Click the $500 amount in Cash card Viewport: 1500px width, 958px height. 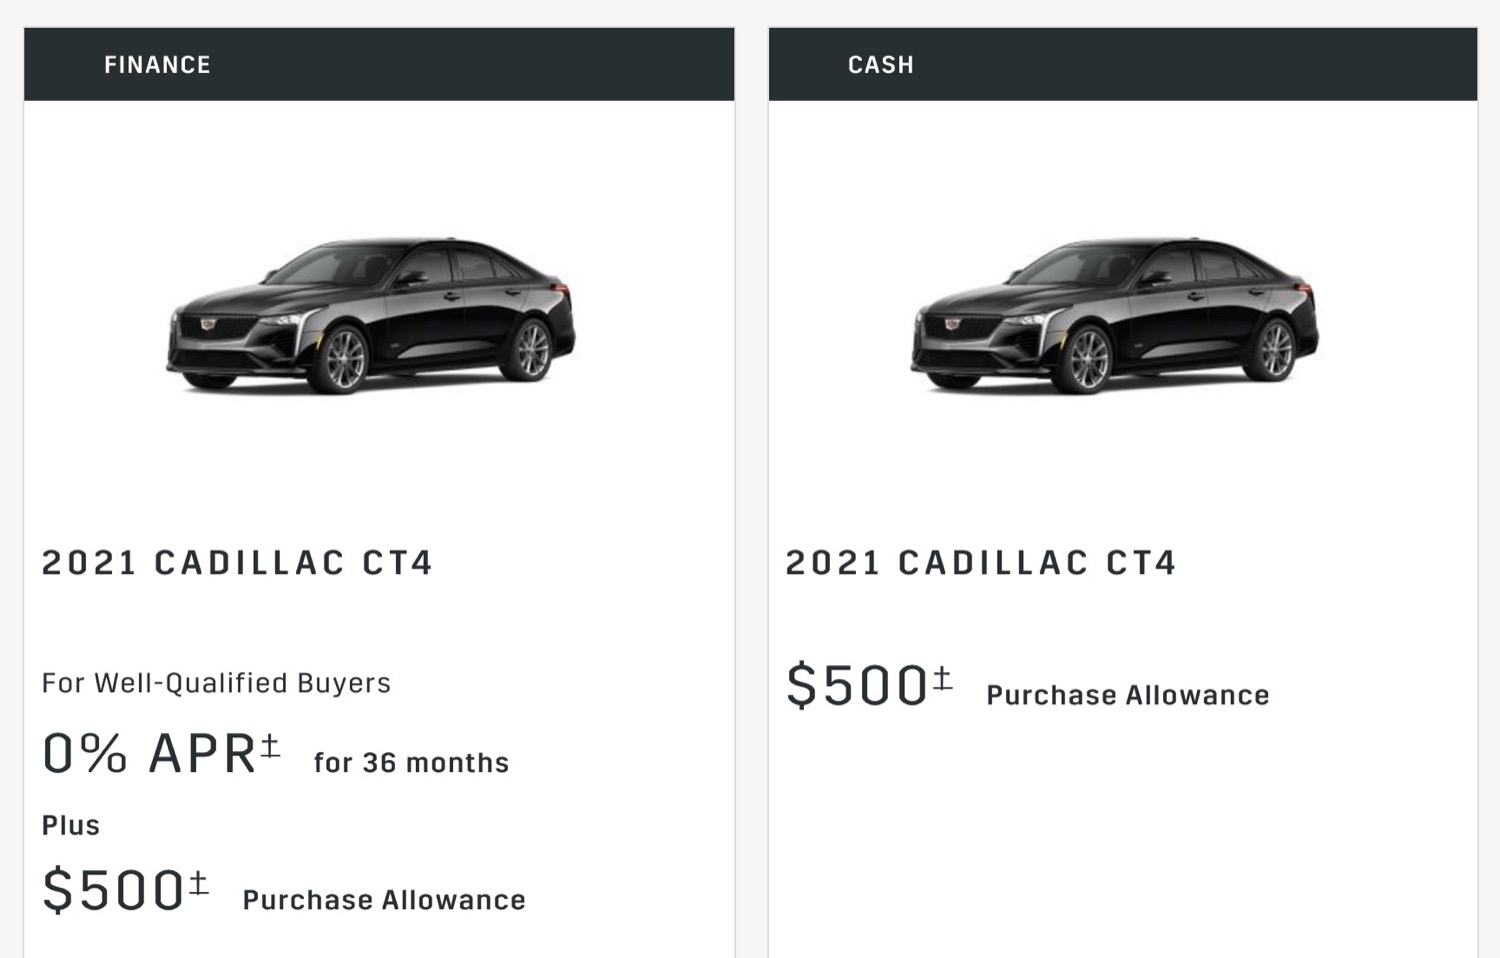click(x=858, y=687)
